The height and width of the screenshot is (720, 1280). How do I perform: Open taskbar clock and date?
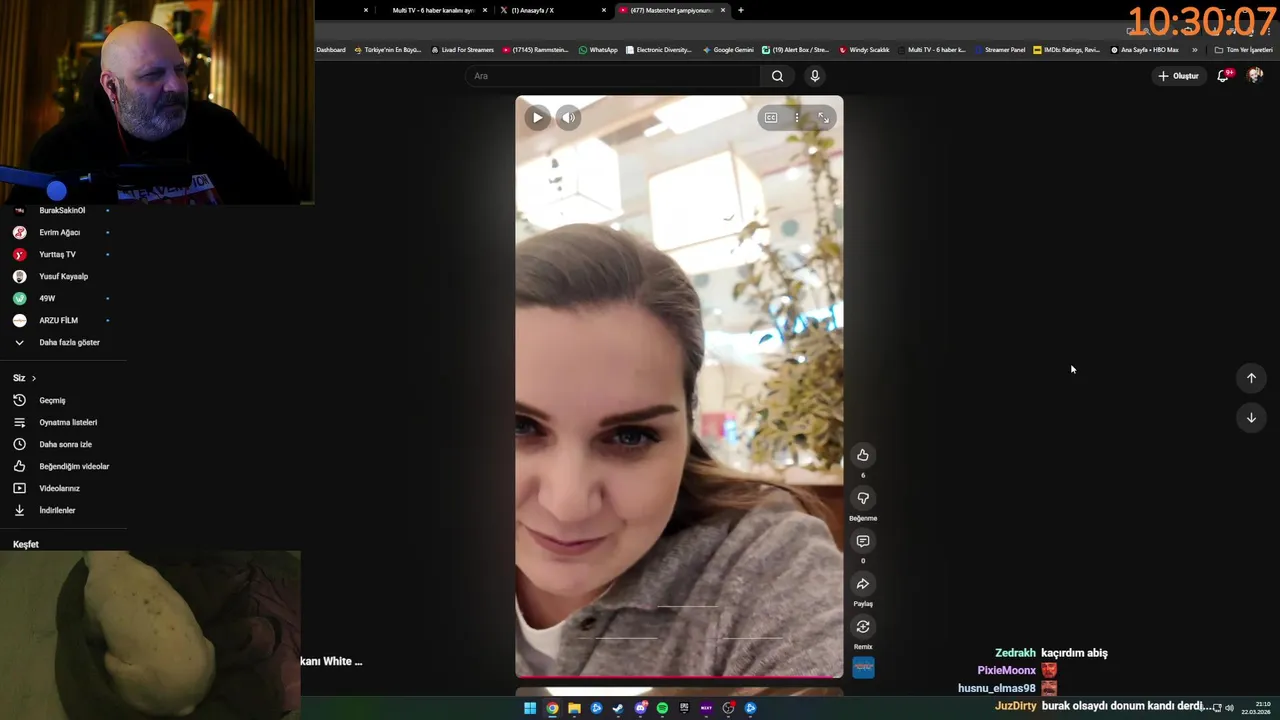coord(1256,708)
